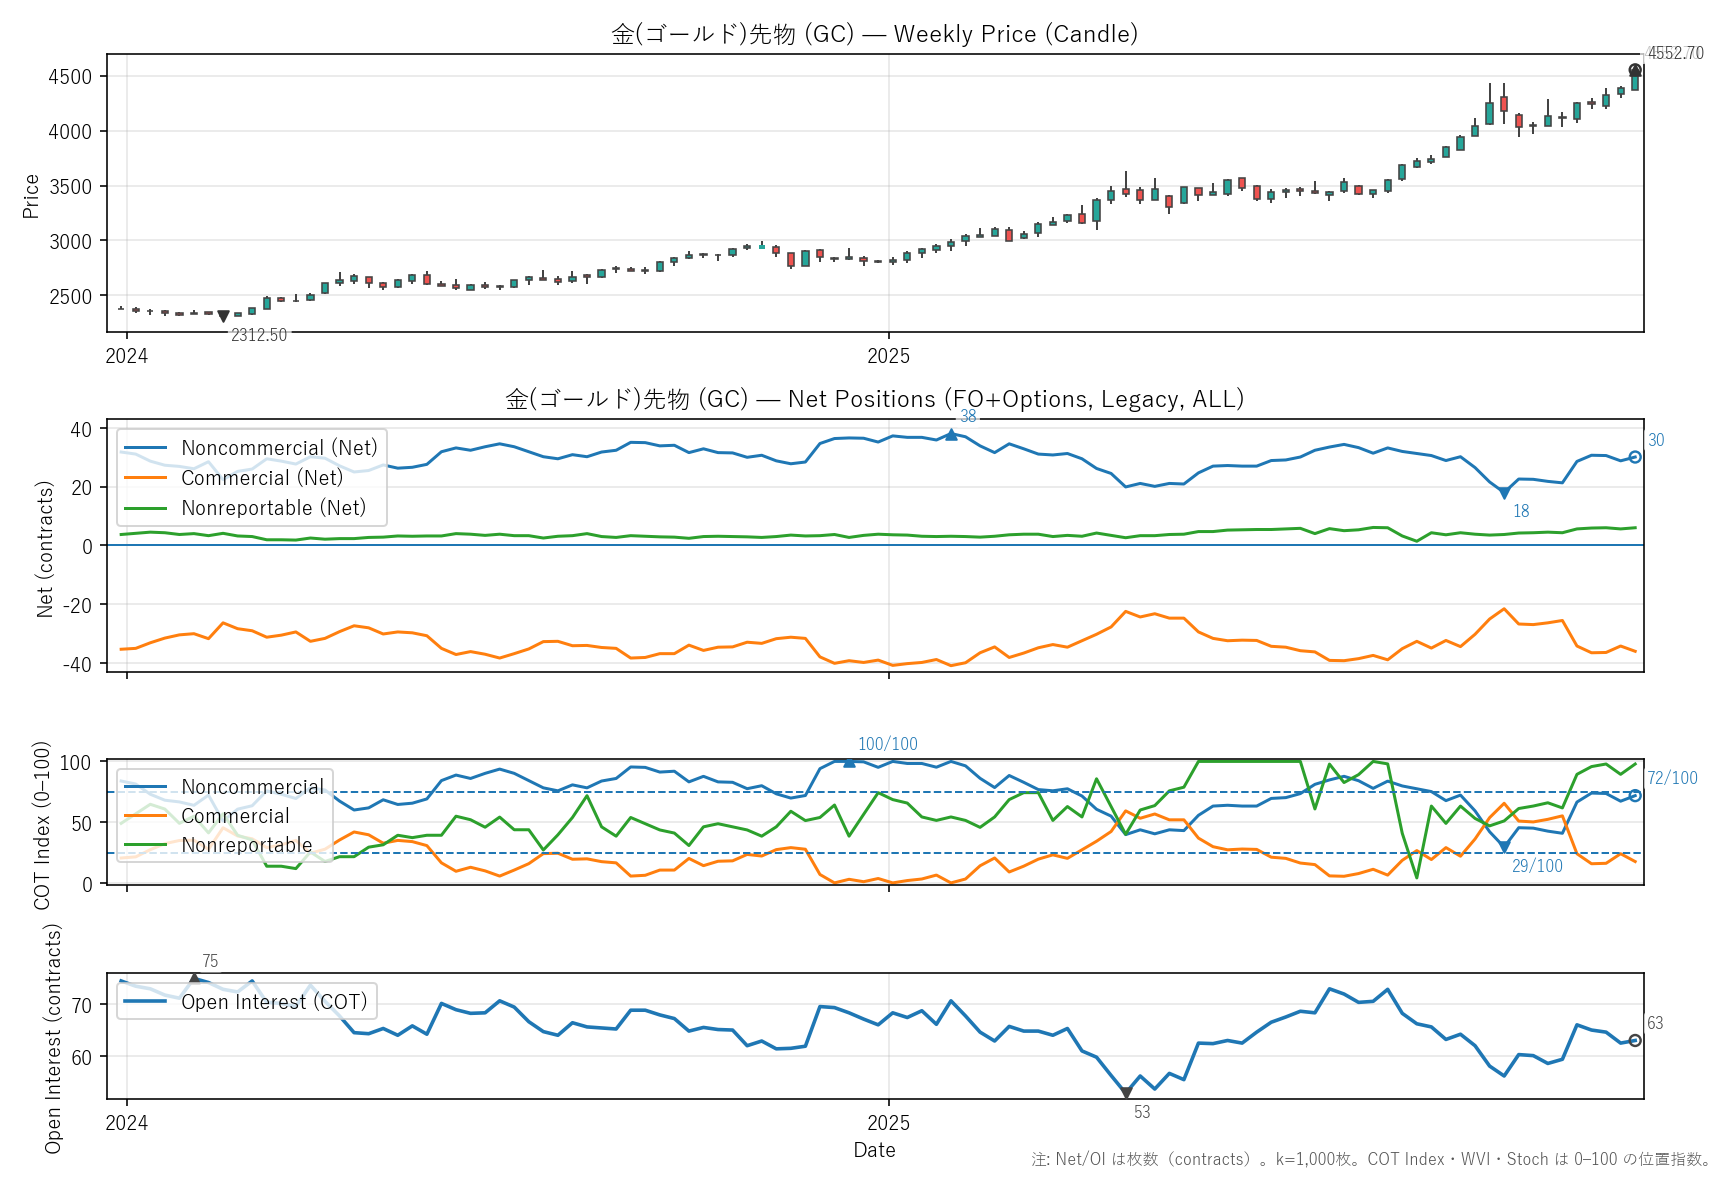Select the Noncommercial net peak marker at 38
This screenshot has height=1180, width=1728.
tap(951, 434)
